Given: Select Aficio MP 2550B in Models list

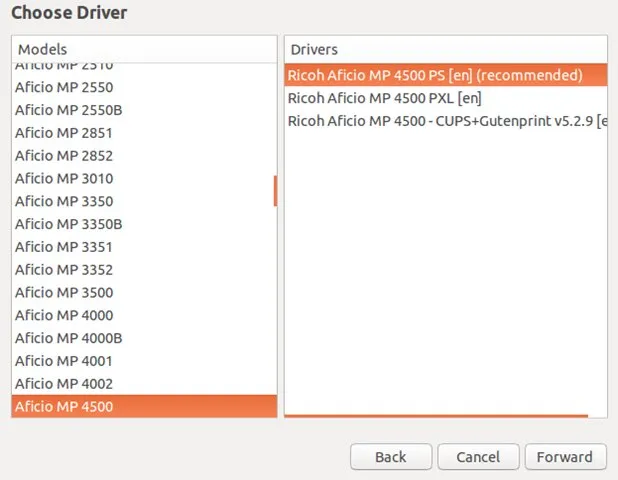Looking at the screenshot, I should click(x=68, y=110).
